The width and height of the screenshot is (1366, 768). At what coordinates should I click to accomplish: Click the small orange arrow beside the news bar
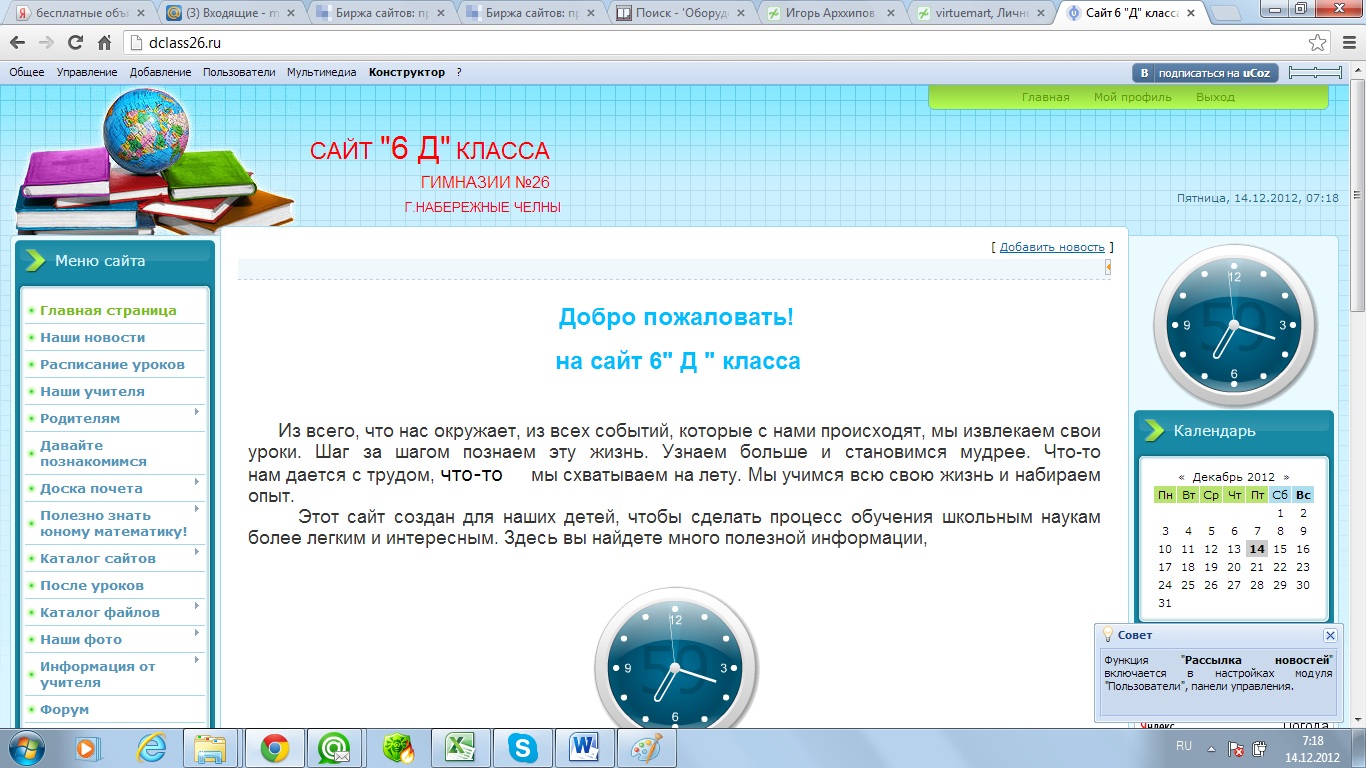pos(1108,267)
